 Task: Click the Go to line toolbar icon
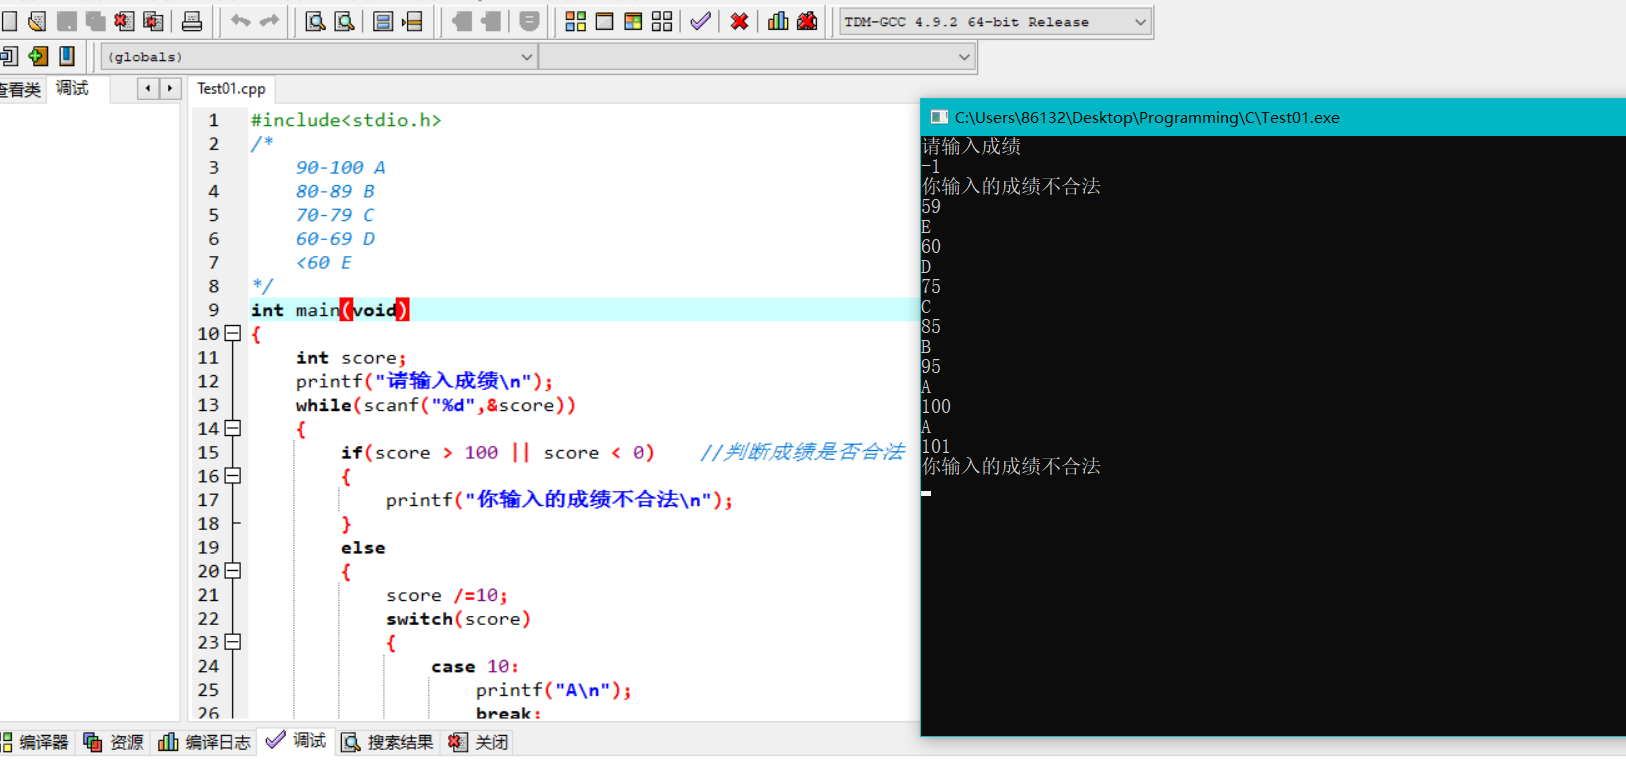(x=412, y=21)
